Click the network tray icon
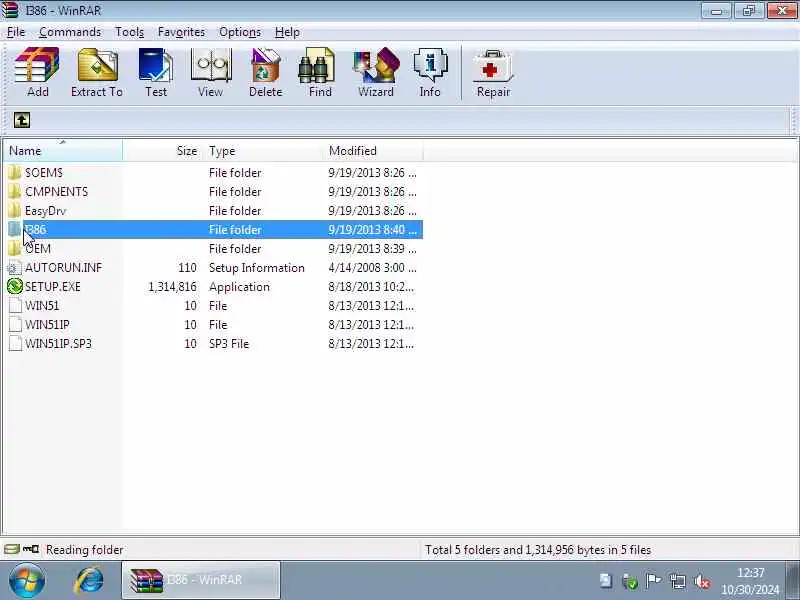 coord(678,581)
